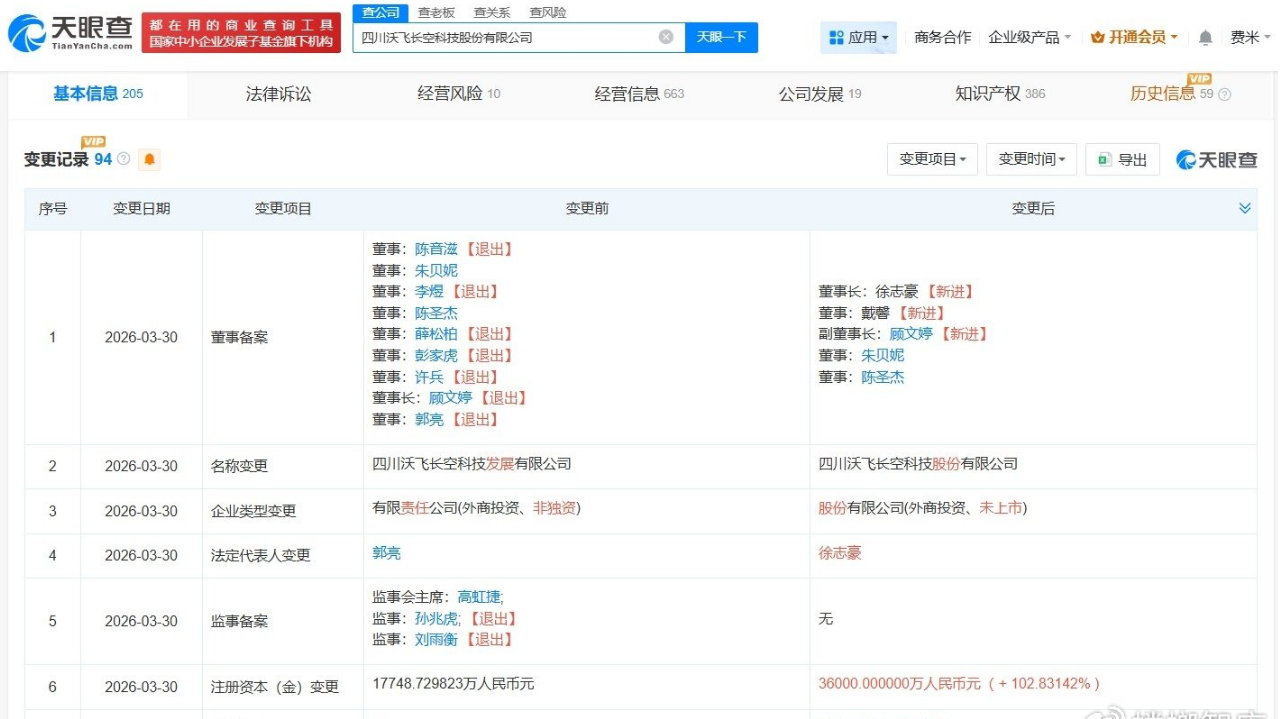Open 顾文婷 link in 变更前 column
Image resolution: width=1280 pixels, height=719 pixels.
click(x=449, y=398)
